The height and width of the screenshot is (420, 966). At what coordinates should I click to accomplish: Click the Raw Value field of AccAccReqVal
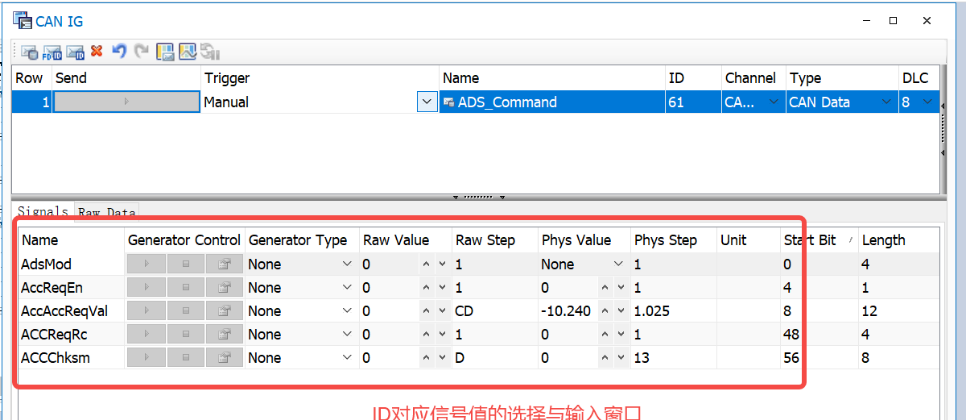coord(389,311)
